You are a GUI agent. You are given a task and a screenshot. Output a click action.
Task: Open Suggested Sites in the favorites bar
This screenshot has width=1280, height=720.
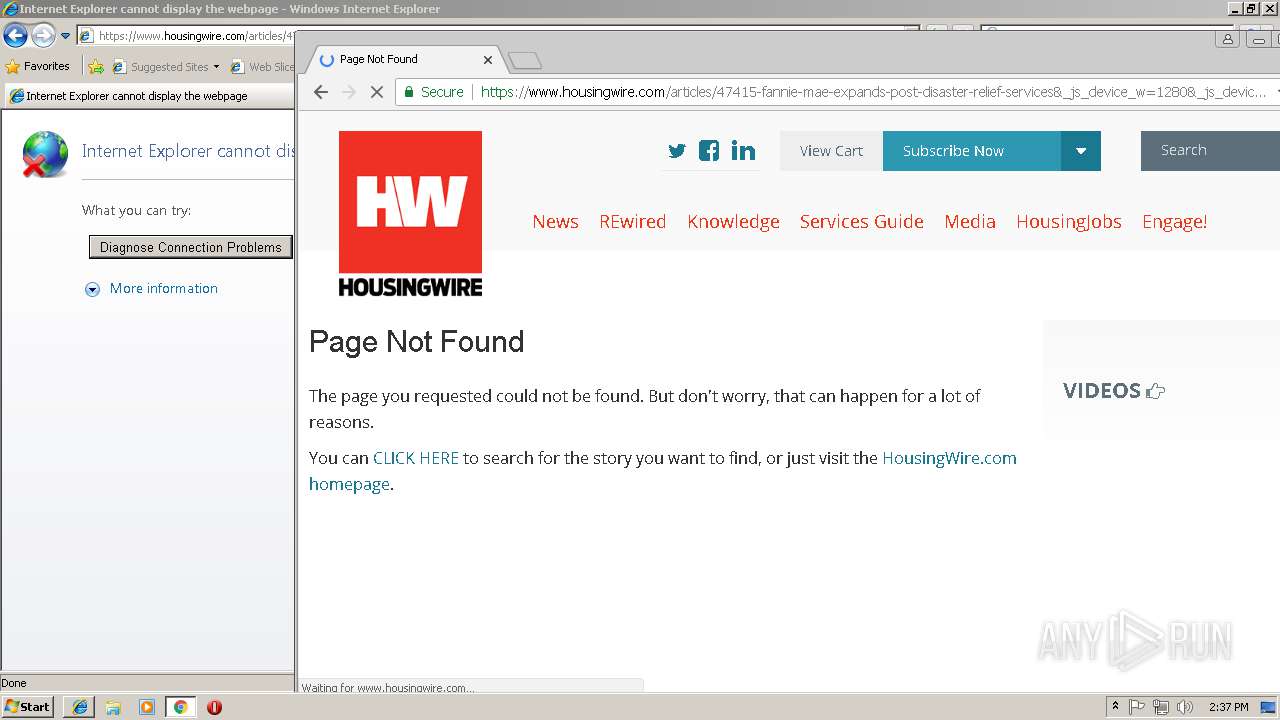[x=166, y=67]
